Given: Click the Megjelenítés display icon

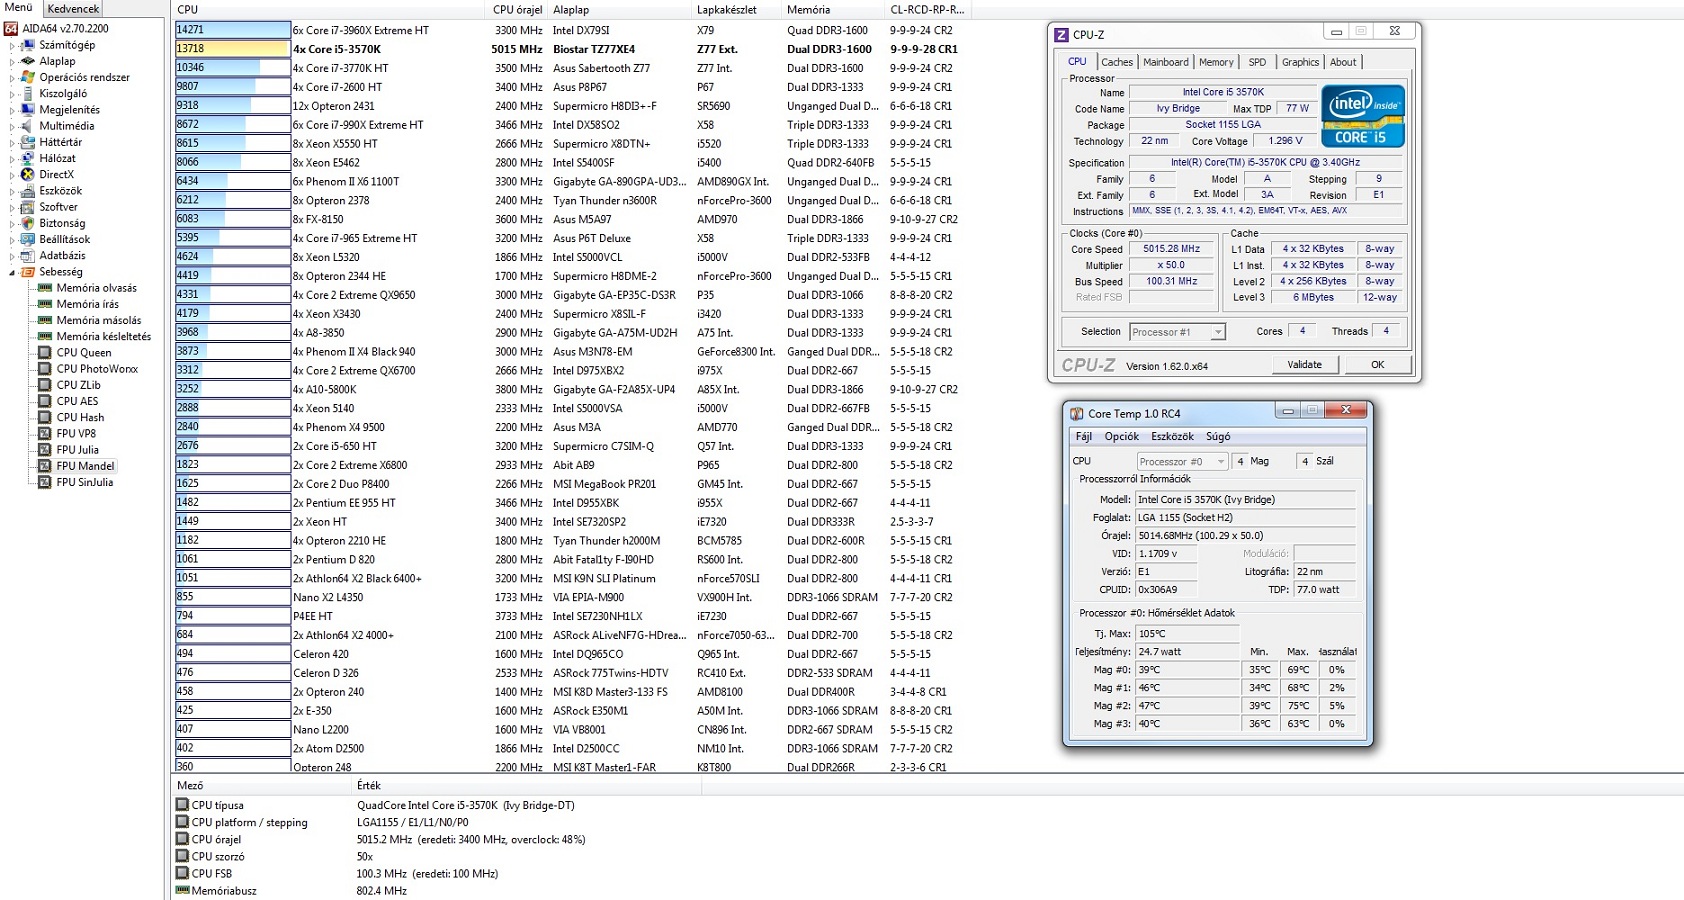Looking at the screenshot, I should [28, 110].
